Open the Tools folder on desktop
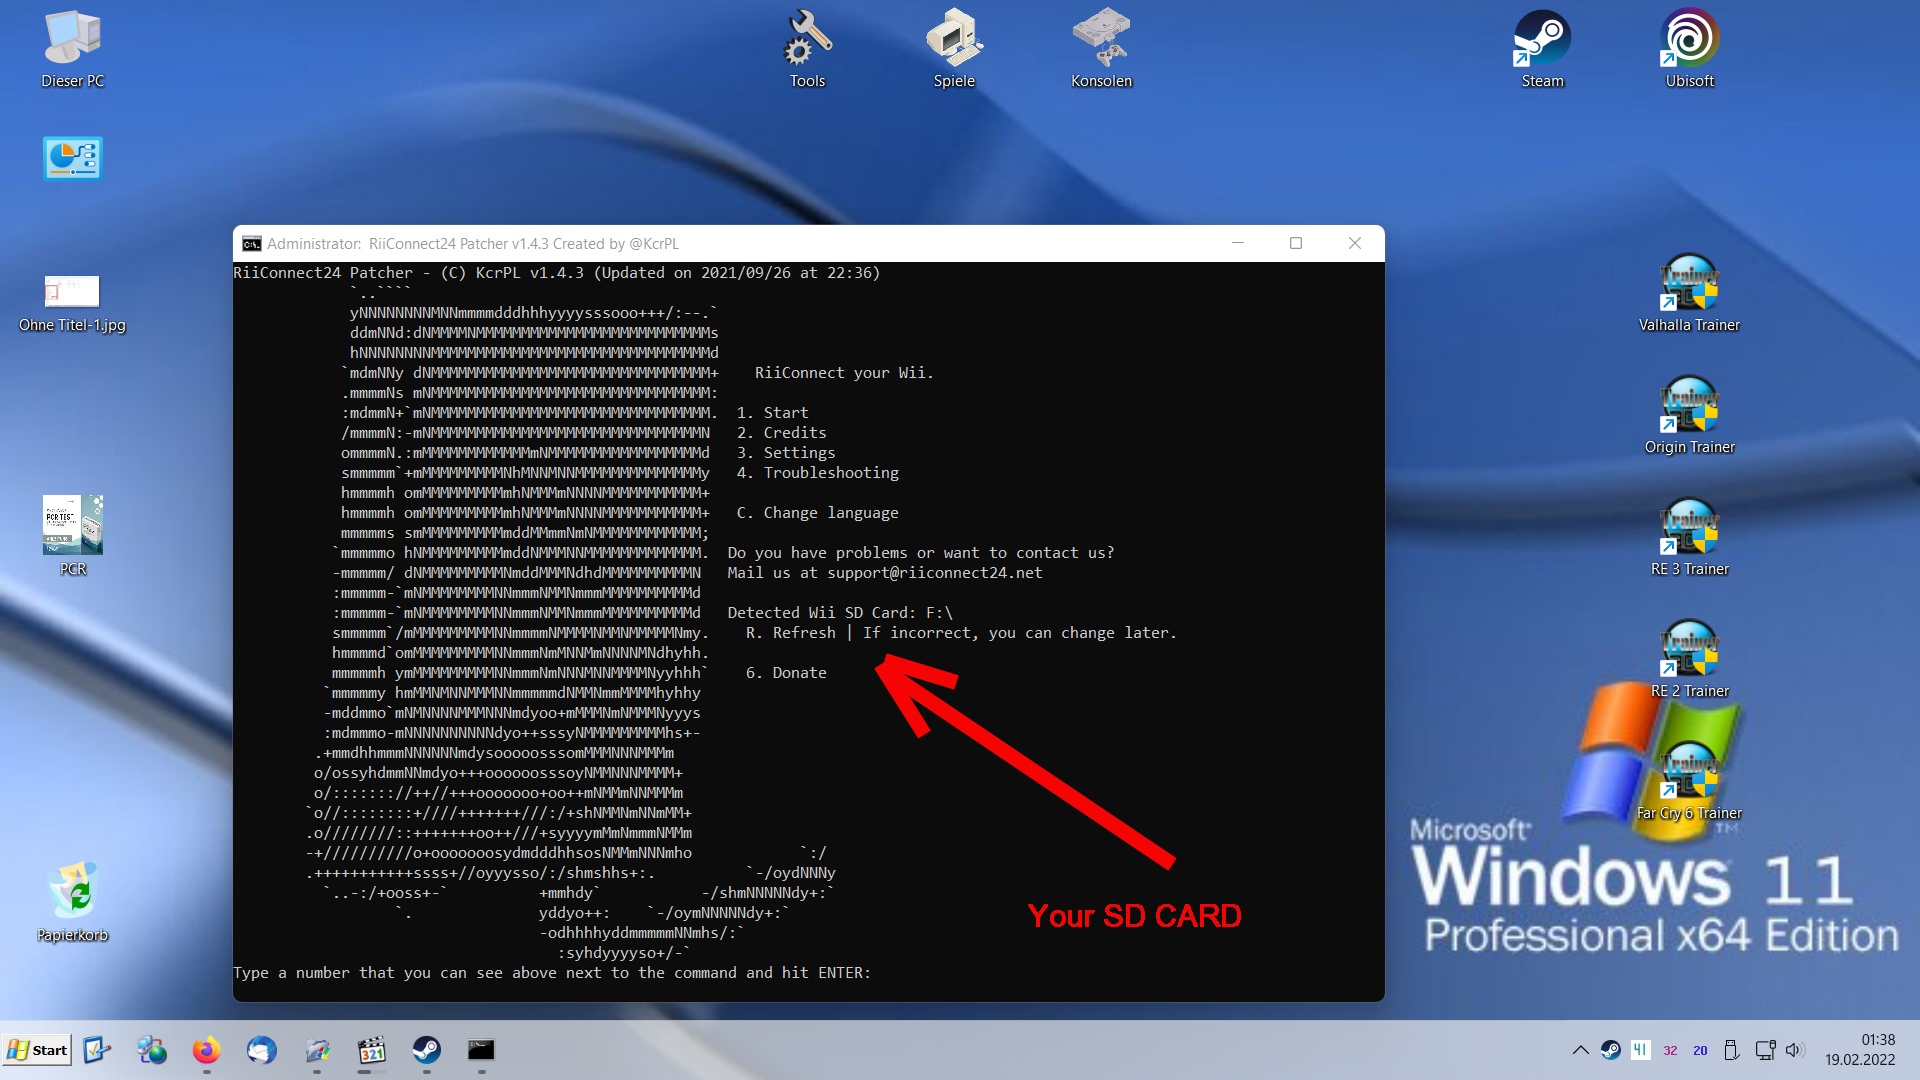 pos(808,49)
